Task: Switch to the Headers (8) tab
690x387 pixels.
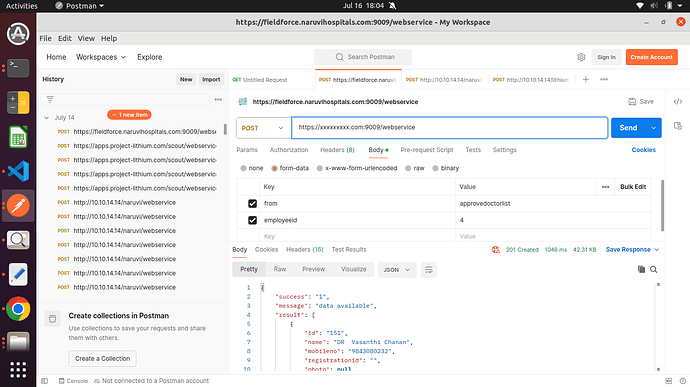Action: click(337, 150)
